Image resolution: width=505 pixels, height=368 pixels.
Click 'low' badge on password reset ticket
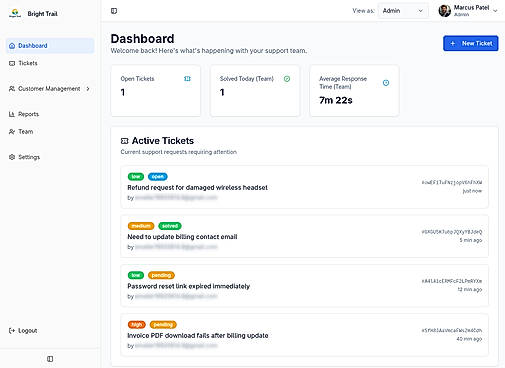click(x=136, y=275)
